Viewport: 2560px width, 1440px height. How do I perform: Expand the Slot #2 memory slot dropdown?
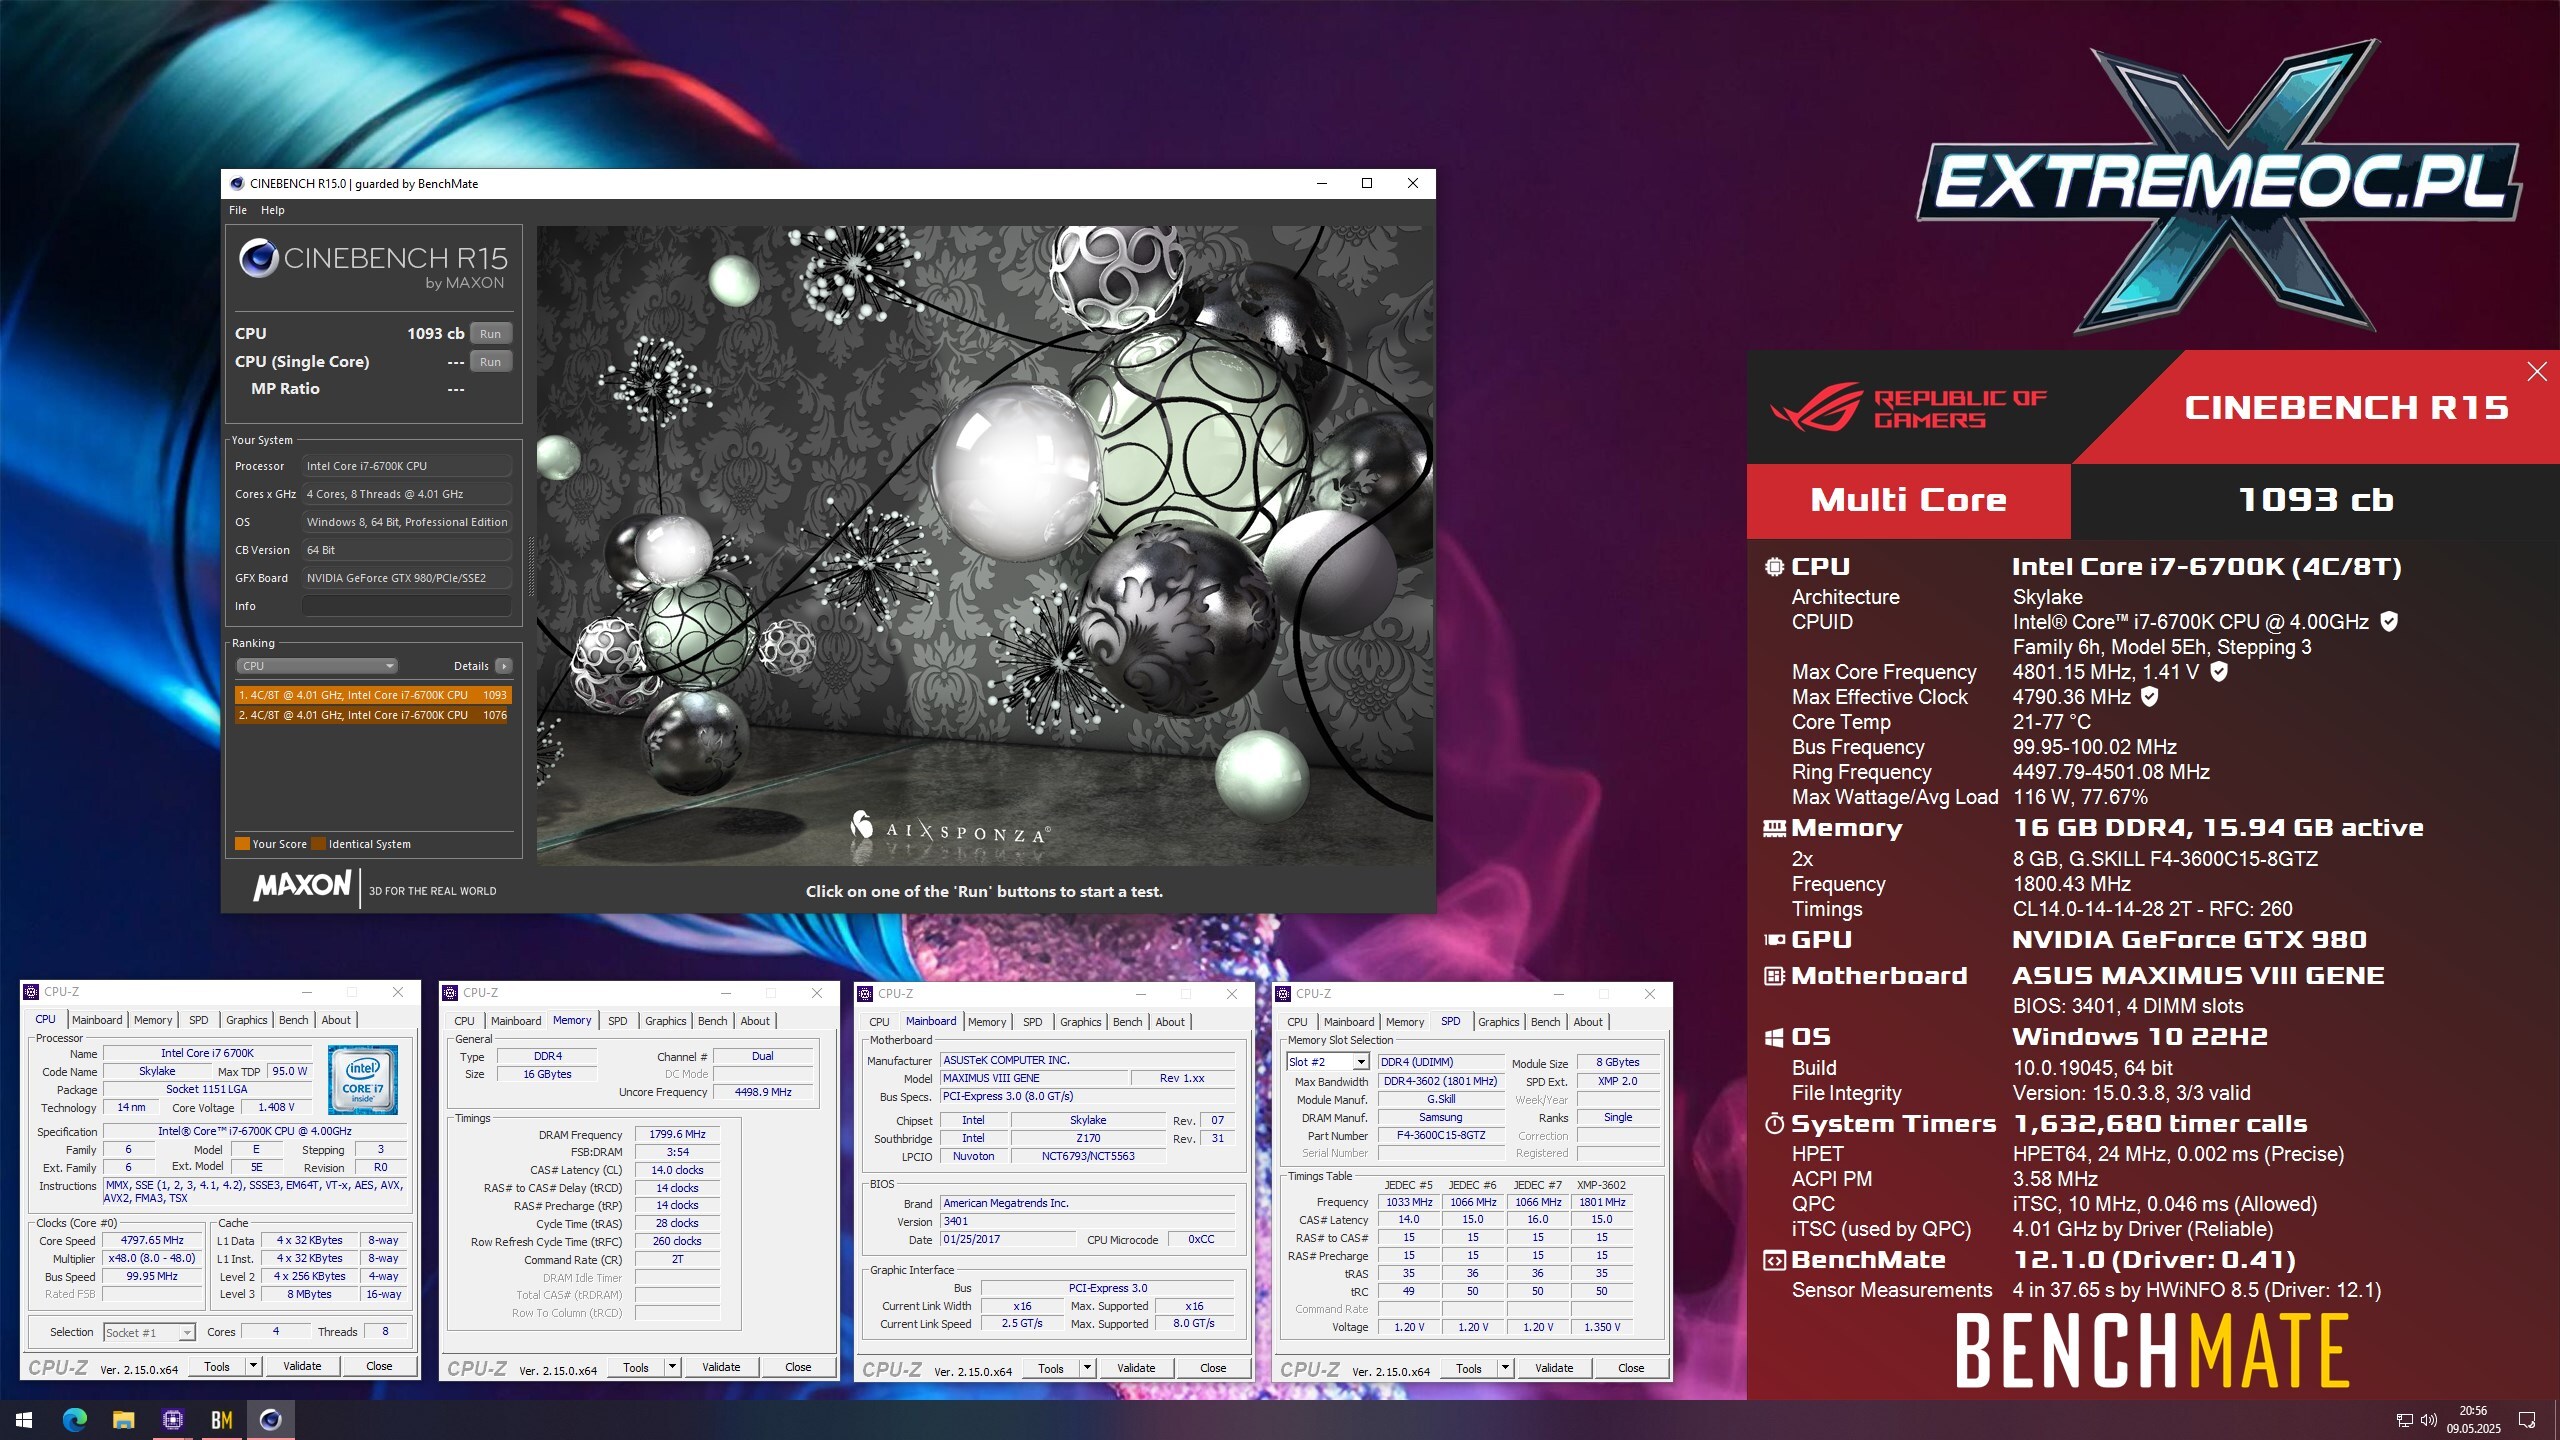[x=1360, y=1062]
